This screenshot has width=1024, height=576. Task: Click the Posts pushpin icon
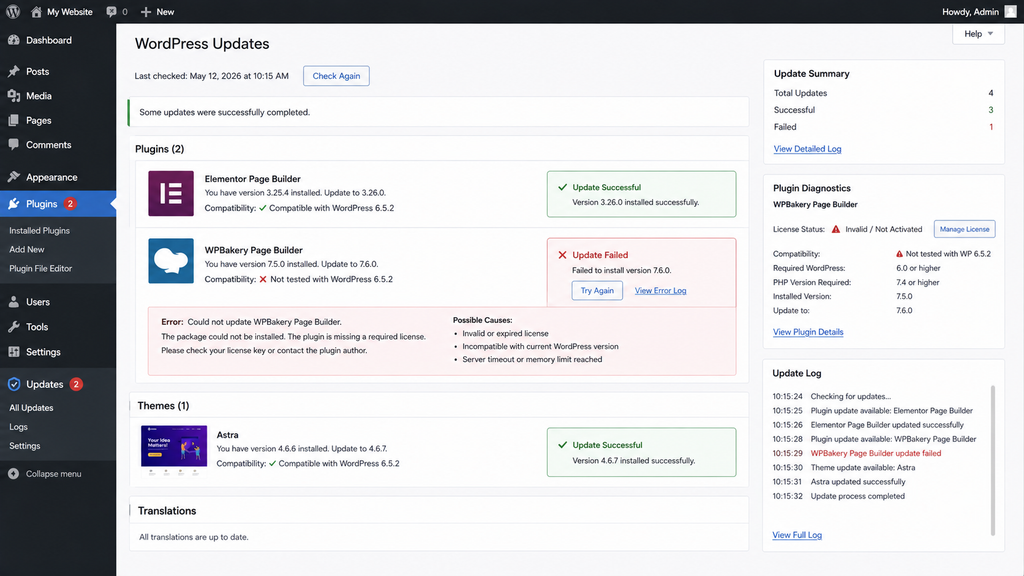[x=14, y=71]
